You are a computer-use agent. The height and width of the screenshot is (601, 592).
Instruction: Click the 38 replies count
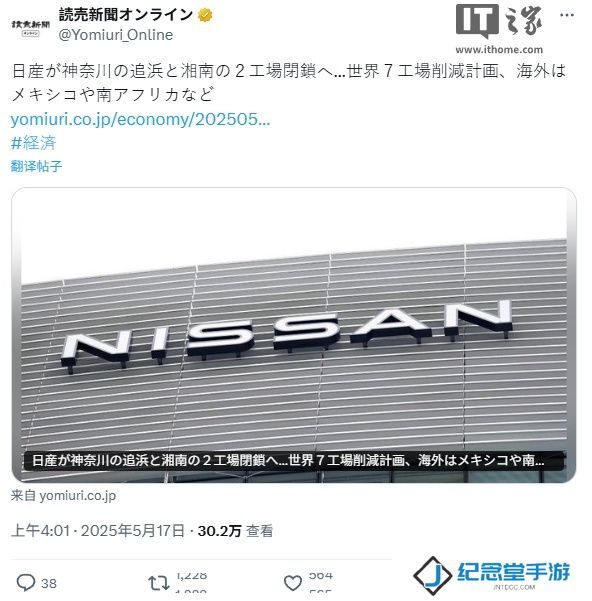49,583
